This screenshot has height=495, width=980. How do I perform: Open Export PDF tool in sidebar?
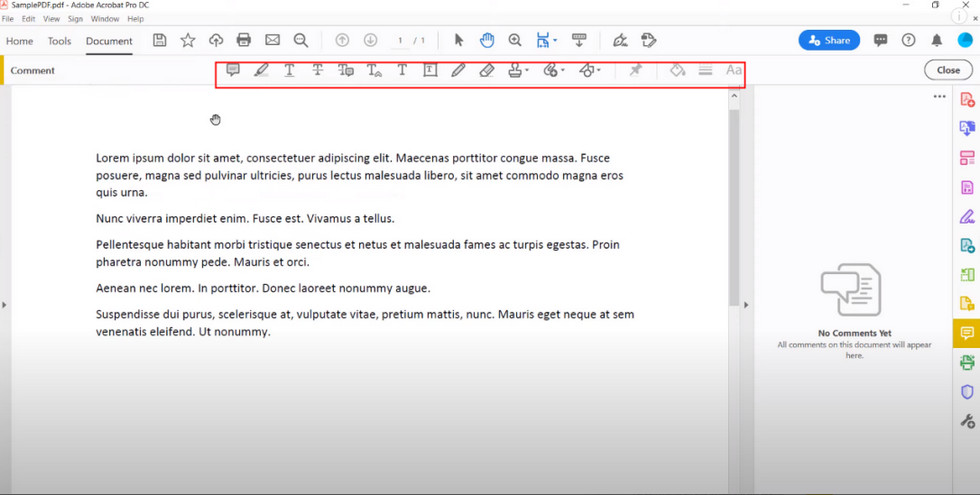pos(967,128)
